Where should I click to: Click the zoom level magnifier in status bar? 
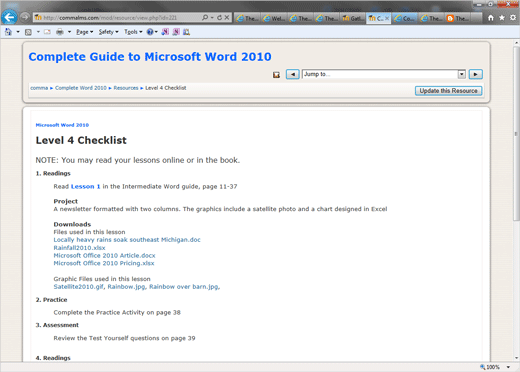(x=482, y=367)
